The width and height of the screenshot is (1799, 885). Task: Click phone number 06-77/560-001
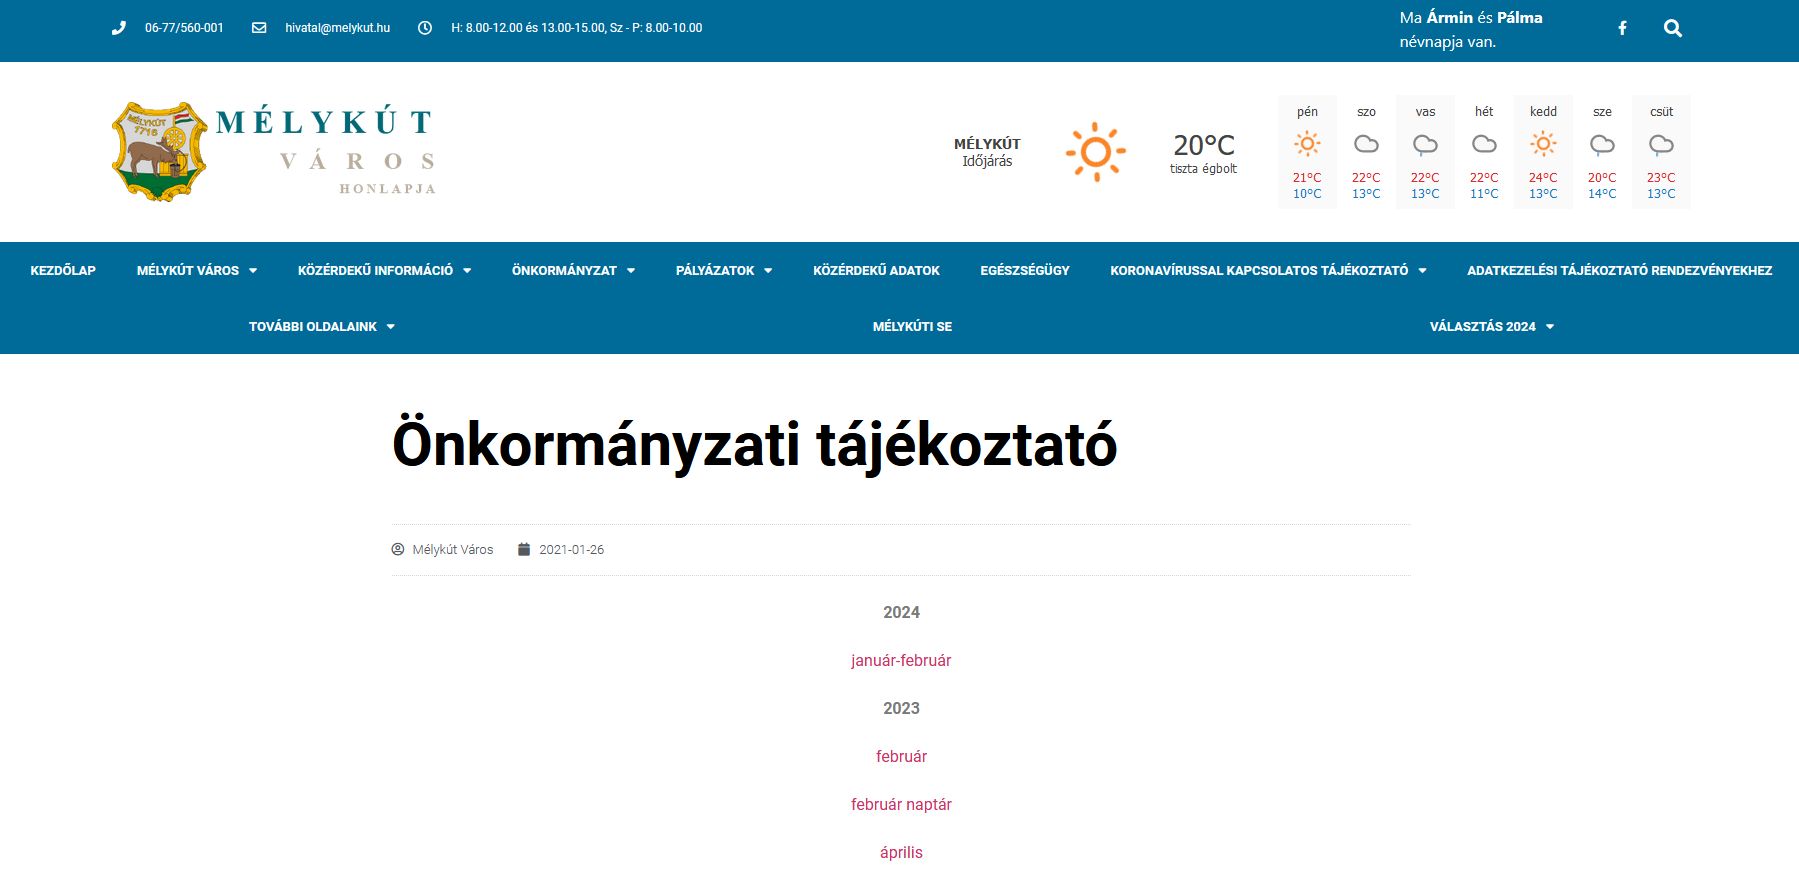coord(184,28)
